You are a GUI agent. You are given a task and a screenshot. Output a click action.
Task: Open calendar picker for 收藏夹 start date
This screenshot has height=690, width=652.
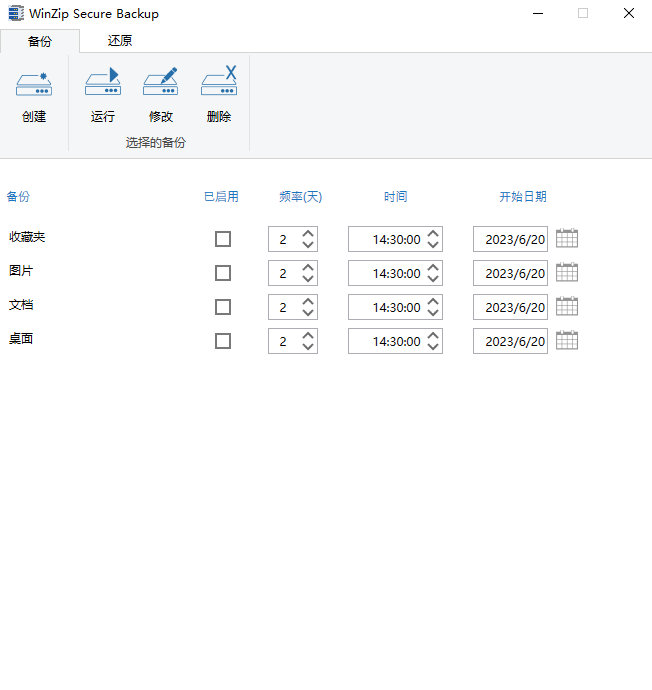click(567, 239)
